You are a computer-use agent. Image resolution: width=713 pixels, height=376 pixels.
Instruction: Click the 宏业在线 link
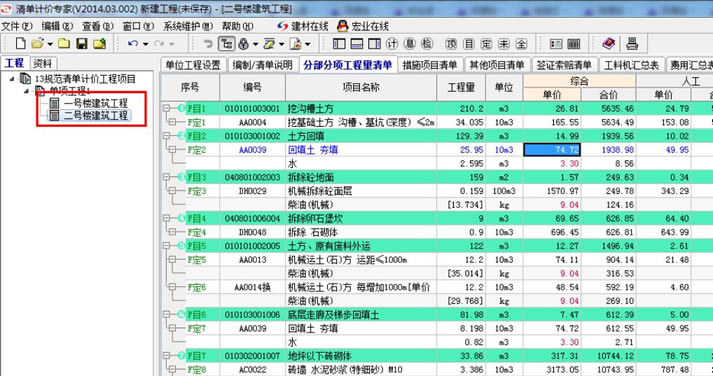coord(363,26)
